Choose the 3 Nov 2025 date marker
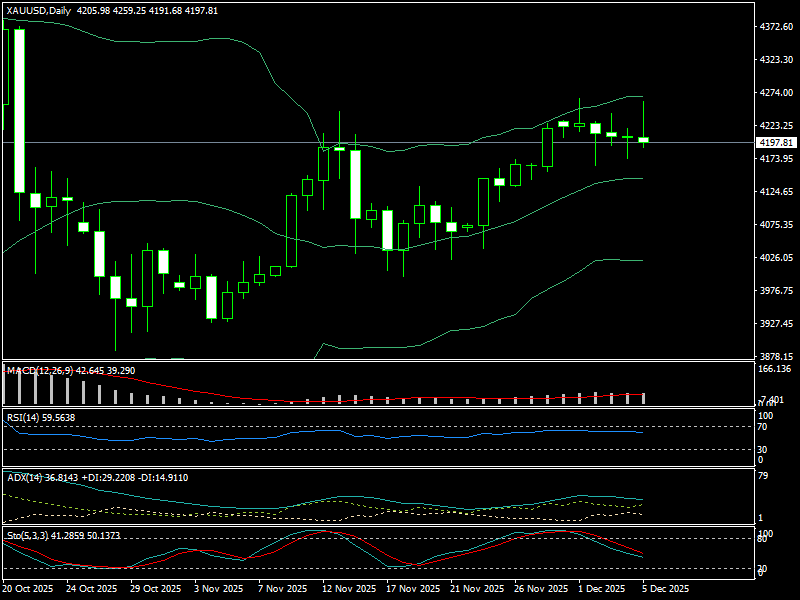800x600 pixels. 218,589
